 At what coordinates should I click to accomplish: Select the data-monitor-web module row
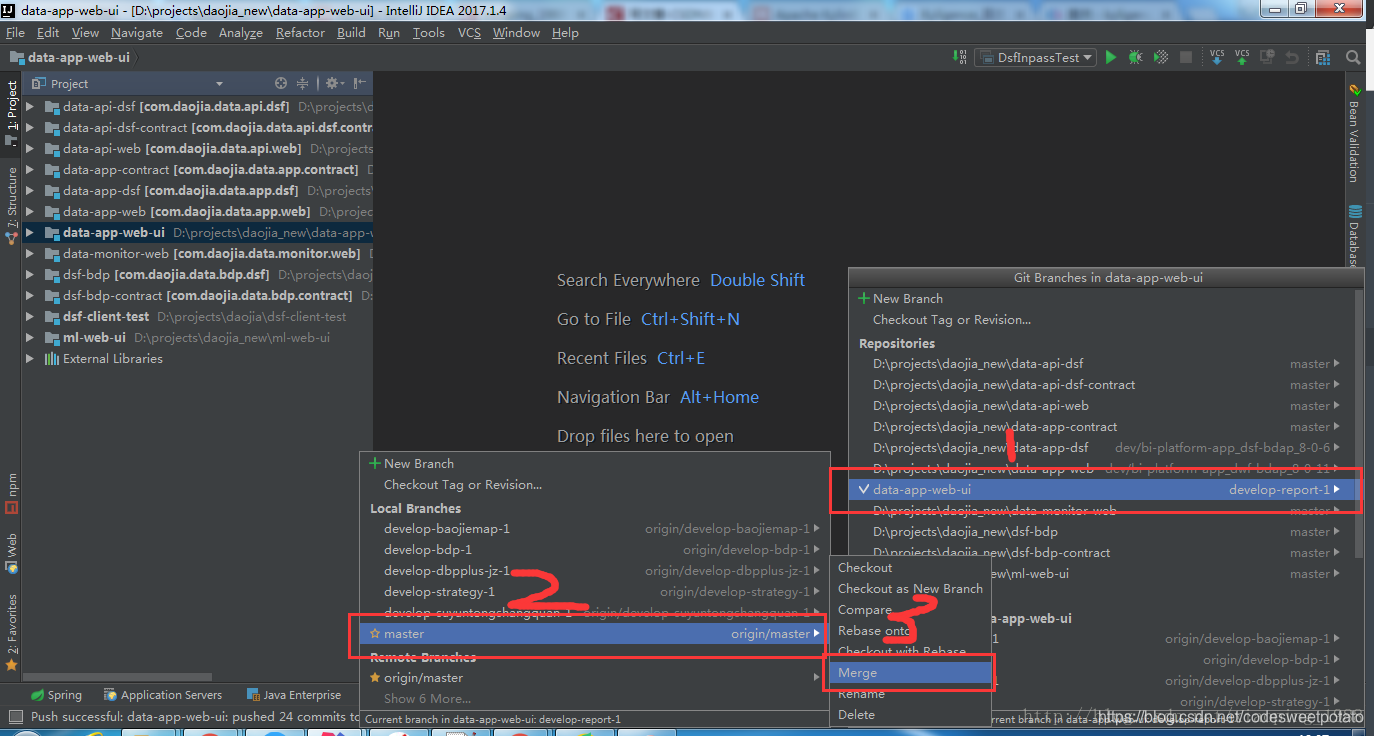click(197, 254)
